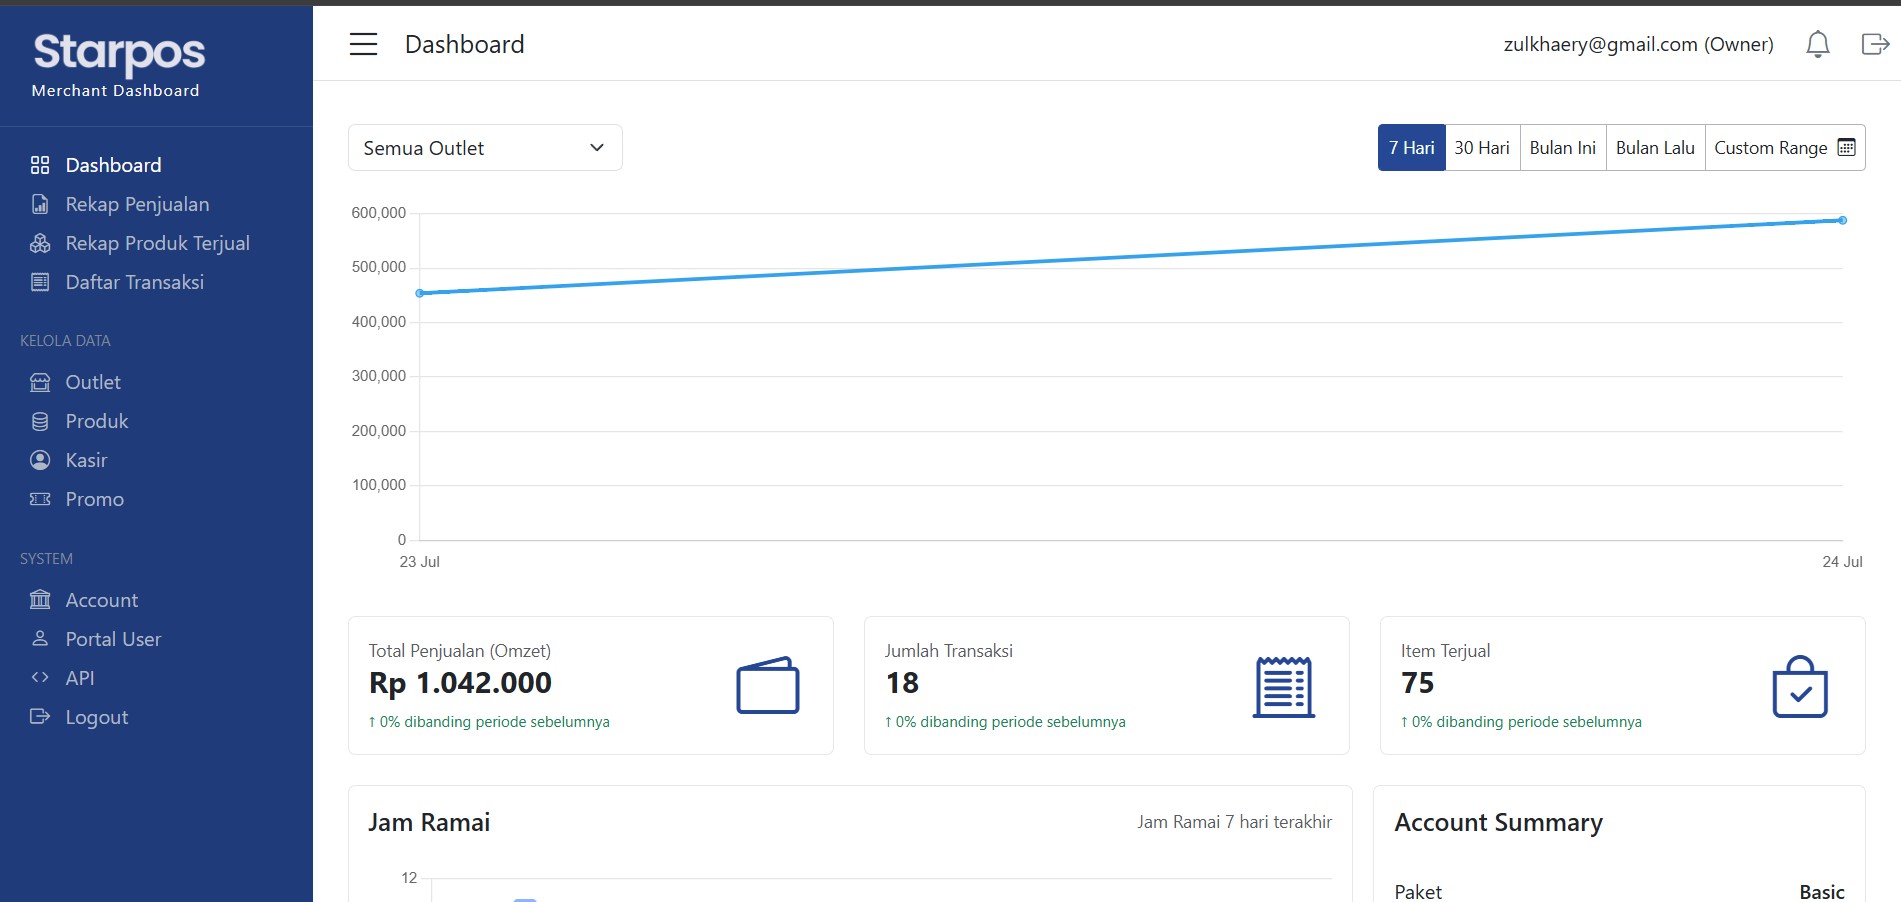Select the Bulan Lalu range tab
Viewport: 1901px width, 902px height.
tap(1655, 148)
